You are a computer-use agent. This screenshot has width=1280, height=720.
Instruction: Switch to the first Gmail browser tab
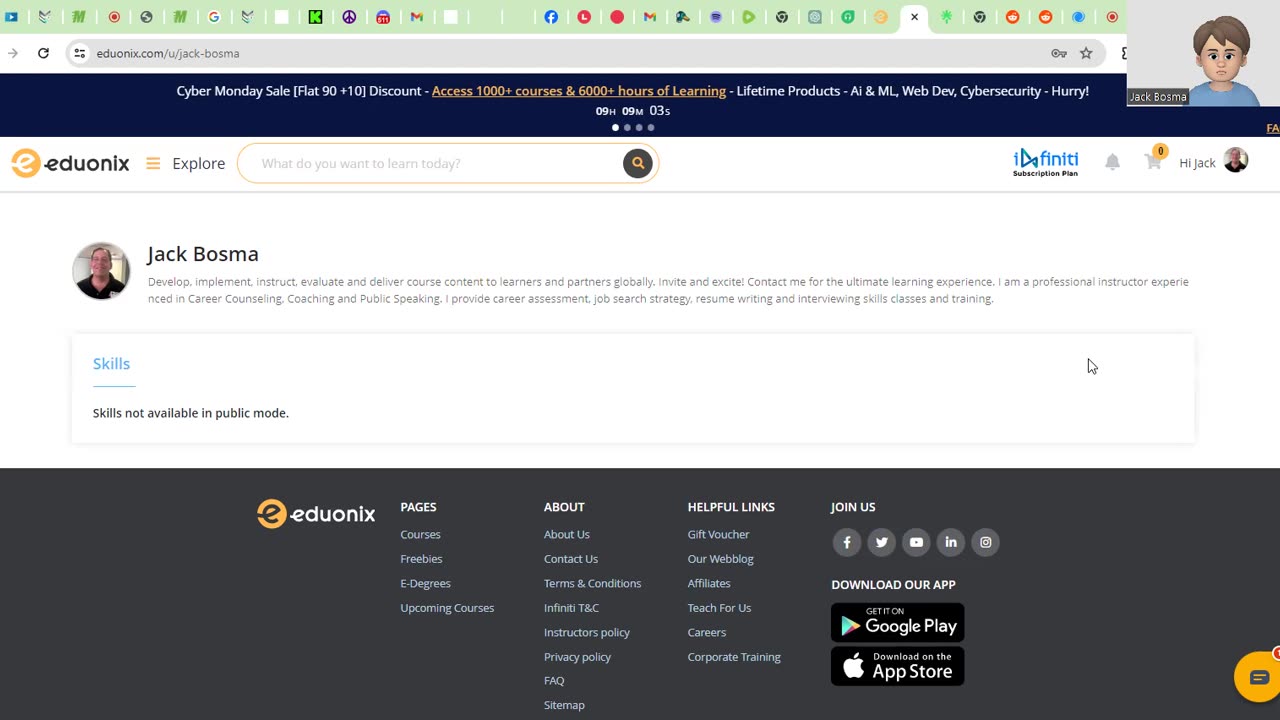pyautogui.click(x=417, y=17)
